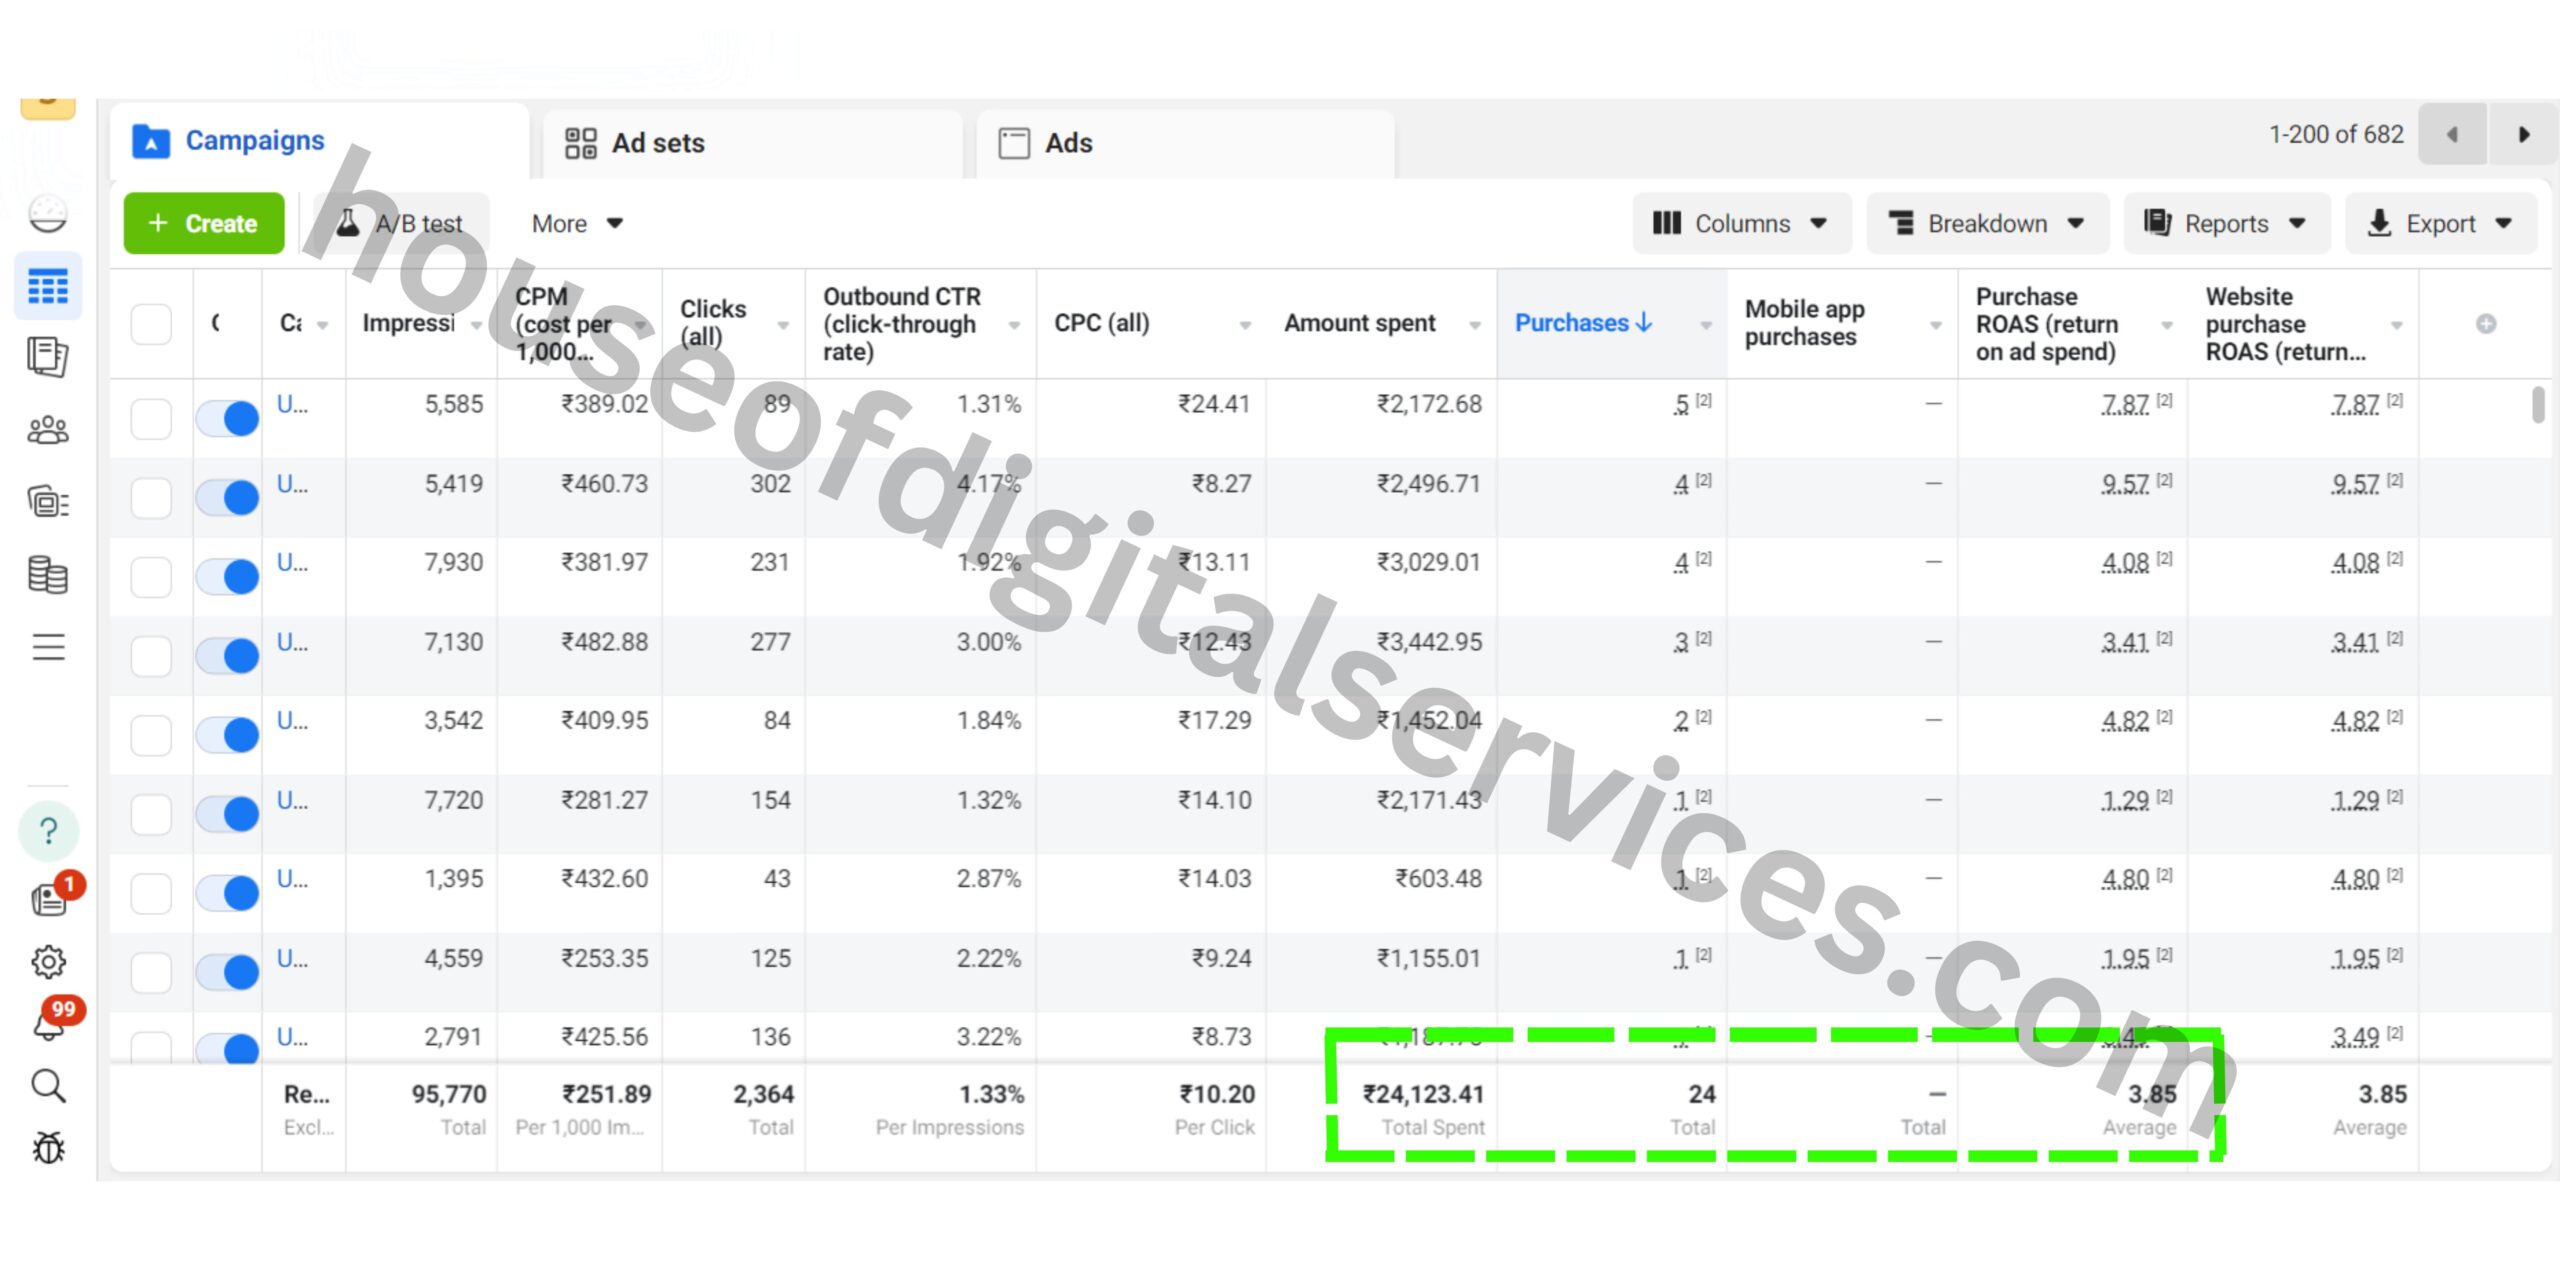
Task: Check the row with 5,419 impressions
Action: click(x=151, y=498)
